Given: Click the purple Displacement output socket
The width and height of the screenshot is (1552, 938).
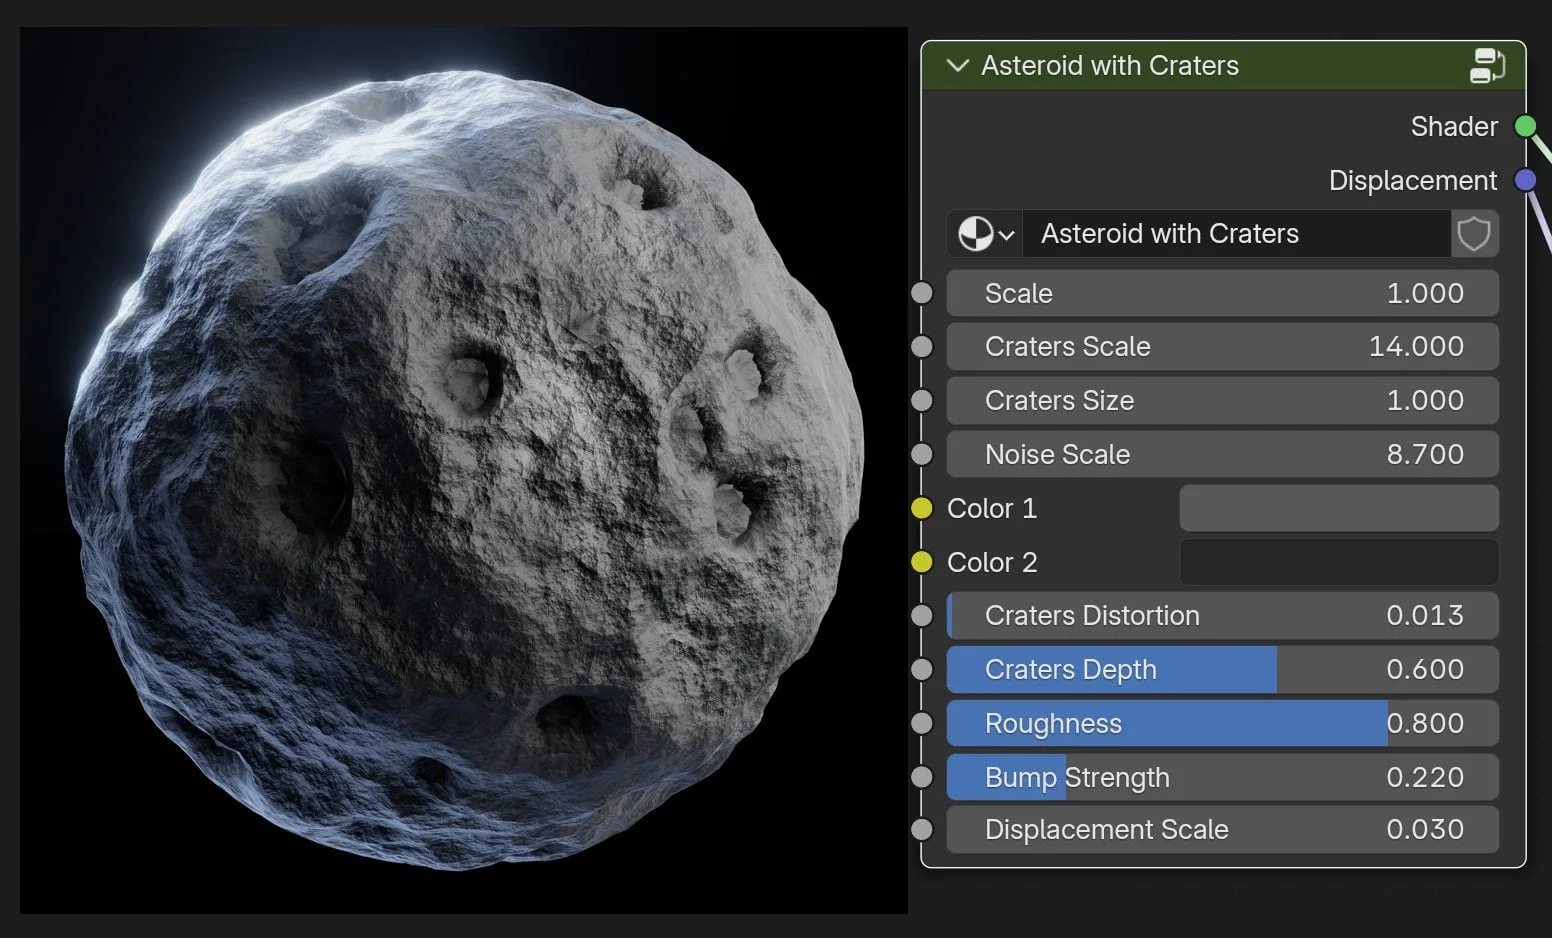Looking at the screenshot, I should pyautogui.click(x=1525, y=180).
